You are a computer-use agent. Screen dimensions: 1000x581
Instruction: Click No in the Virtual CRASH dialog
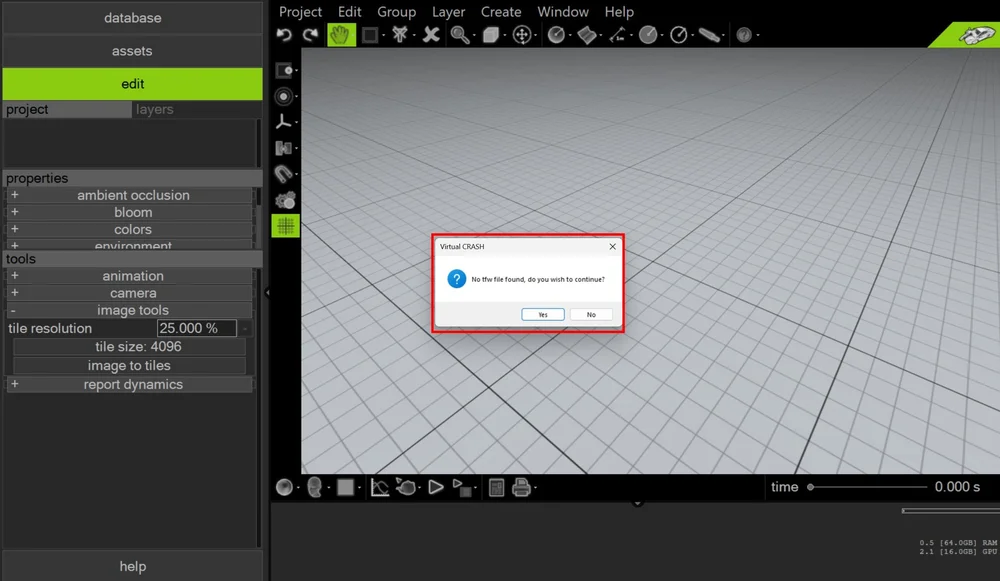(591, 314)
